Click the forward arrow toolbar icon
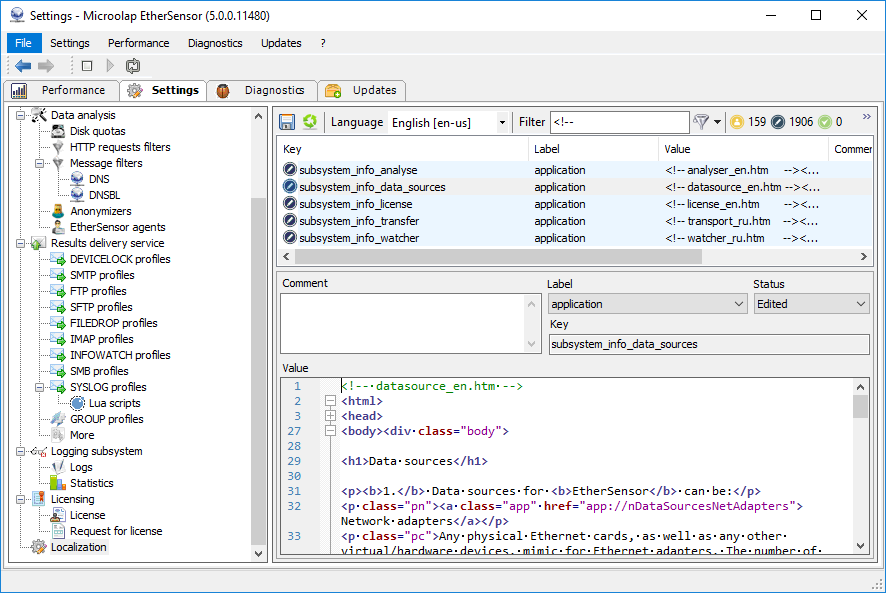The image size is (886, 593). point(46,66)
